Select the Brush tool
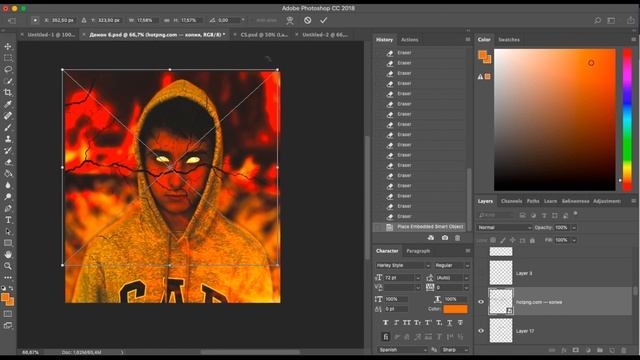Screen dimensions: 640x360 point(8,127)
